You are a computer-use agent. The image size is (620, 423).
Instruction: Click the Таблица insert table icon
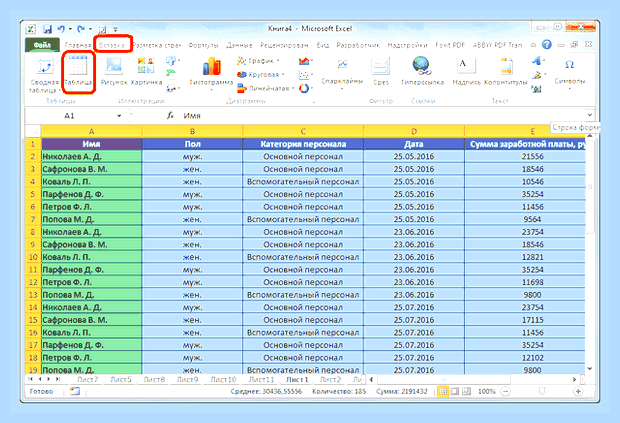coord(78,71)
